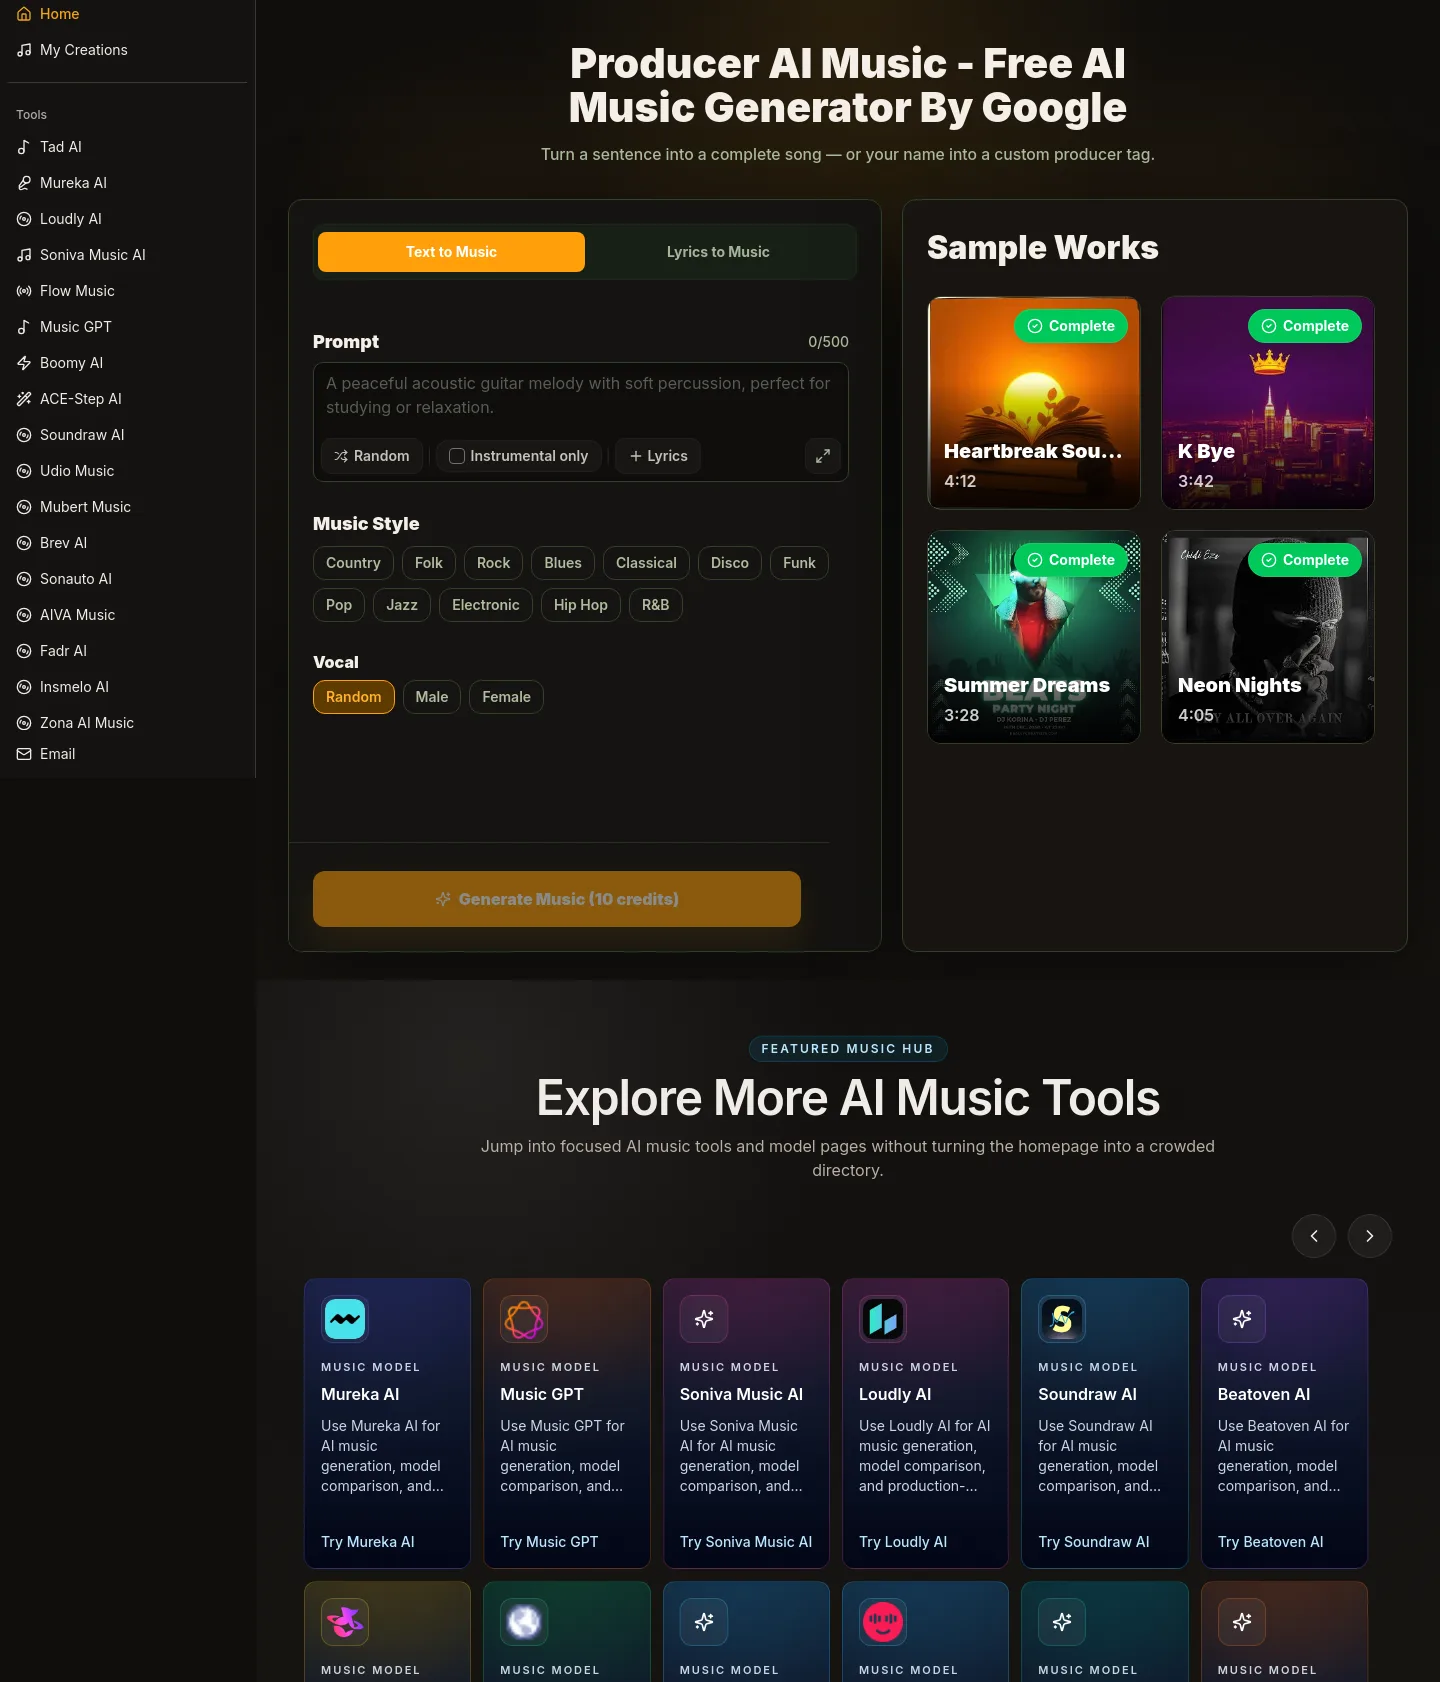Follow the Try Soniva Music AI link

point(746,1542)
